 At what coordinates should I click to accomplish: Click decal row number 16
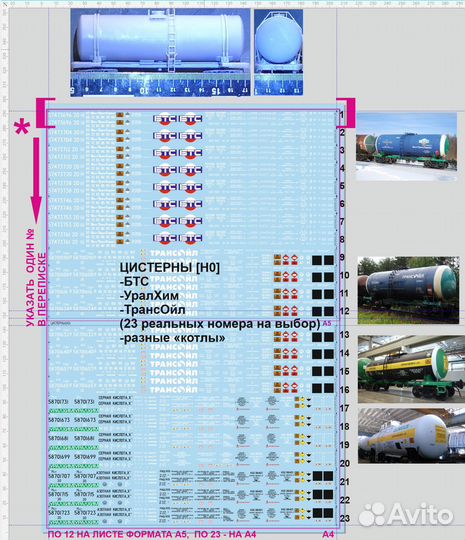[x=344, y=390]
